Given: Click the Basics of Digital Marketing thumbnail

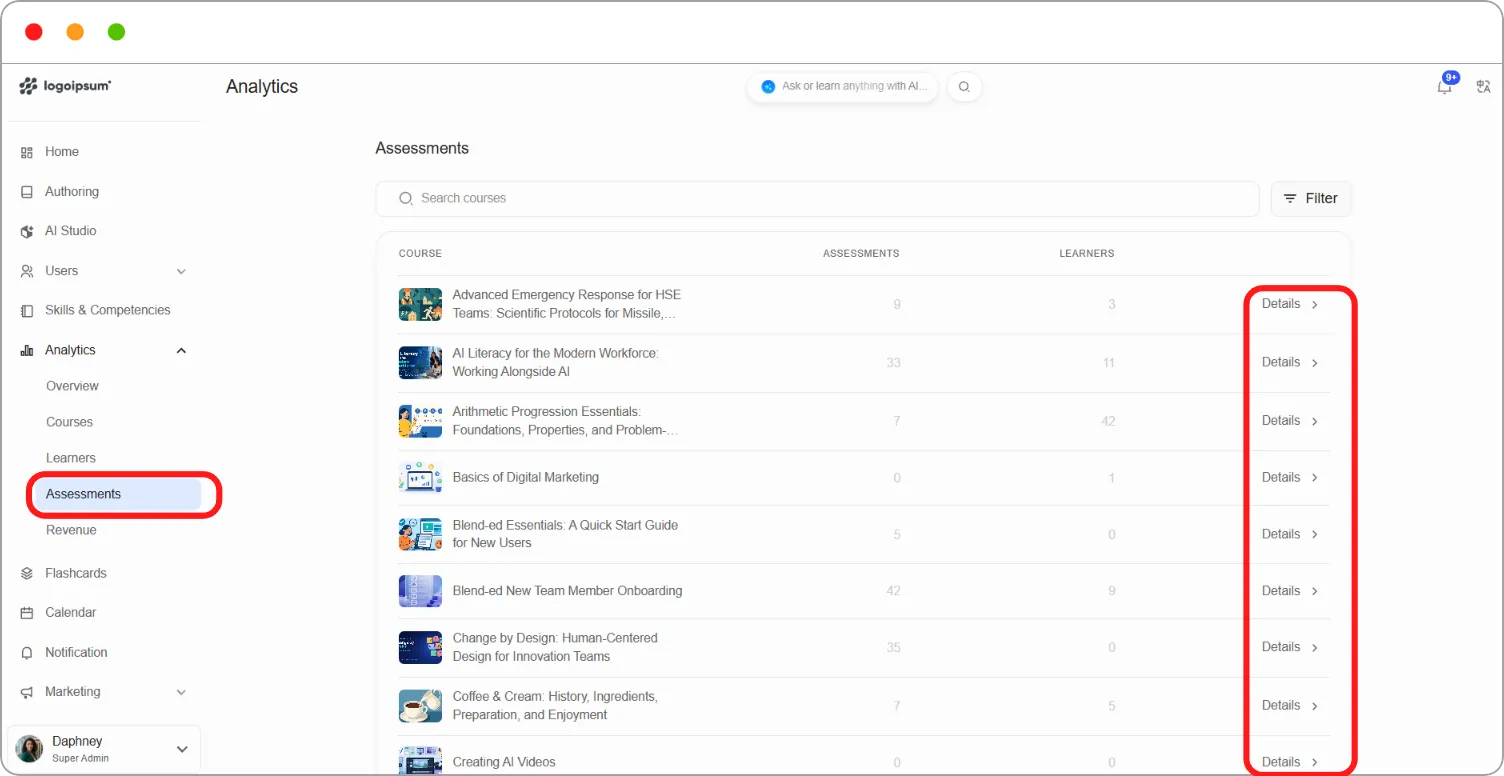Looking at the screenshot, I should pos(420,477).
